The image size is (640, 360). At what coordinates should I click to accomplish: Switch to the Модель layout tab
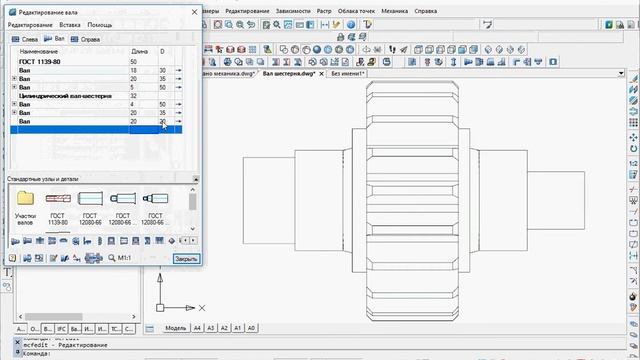point(176,328)
